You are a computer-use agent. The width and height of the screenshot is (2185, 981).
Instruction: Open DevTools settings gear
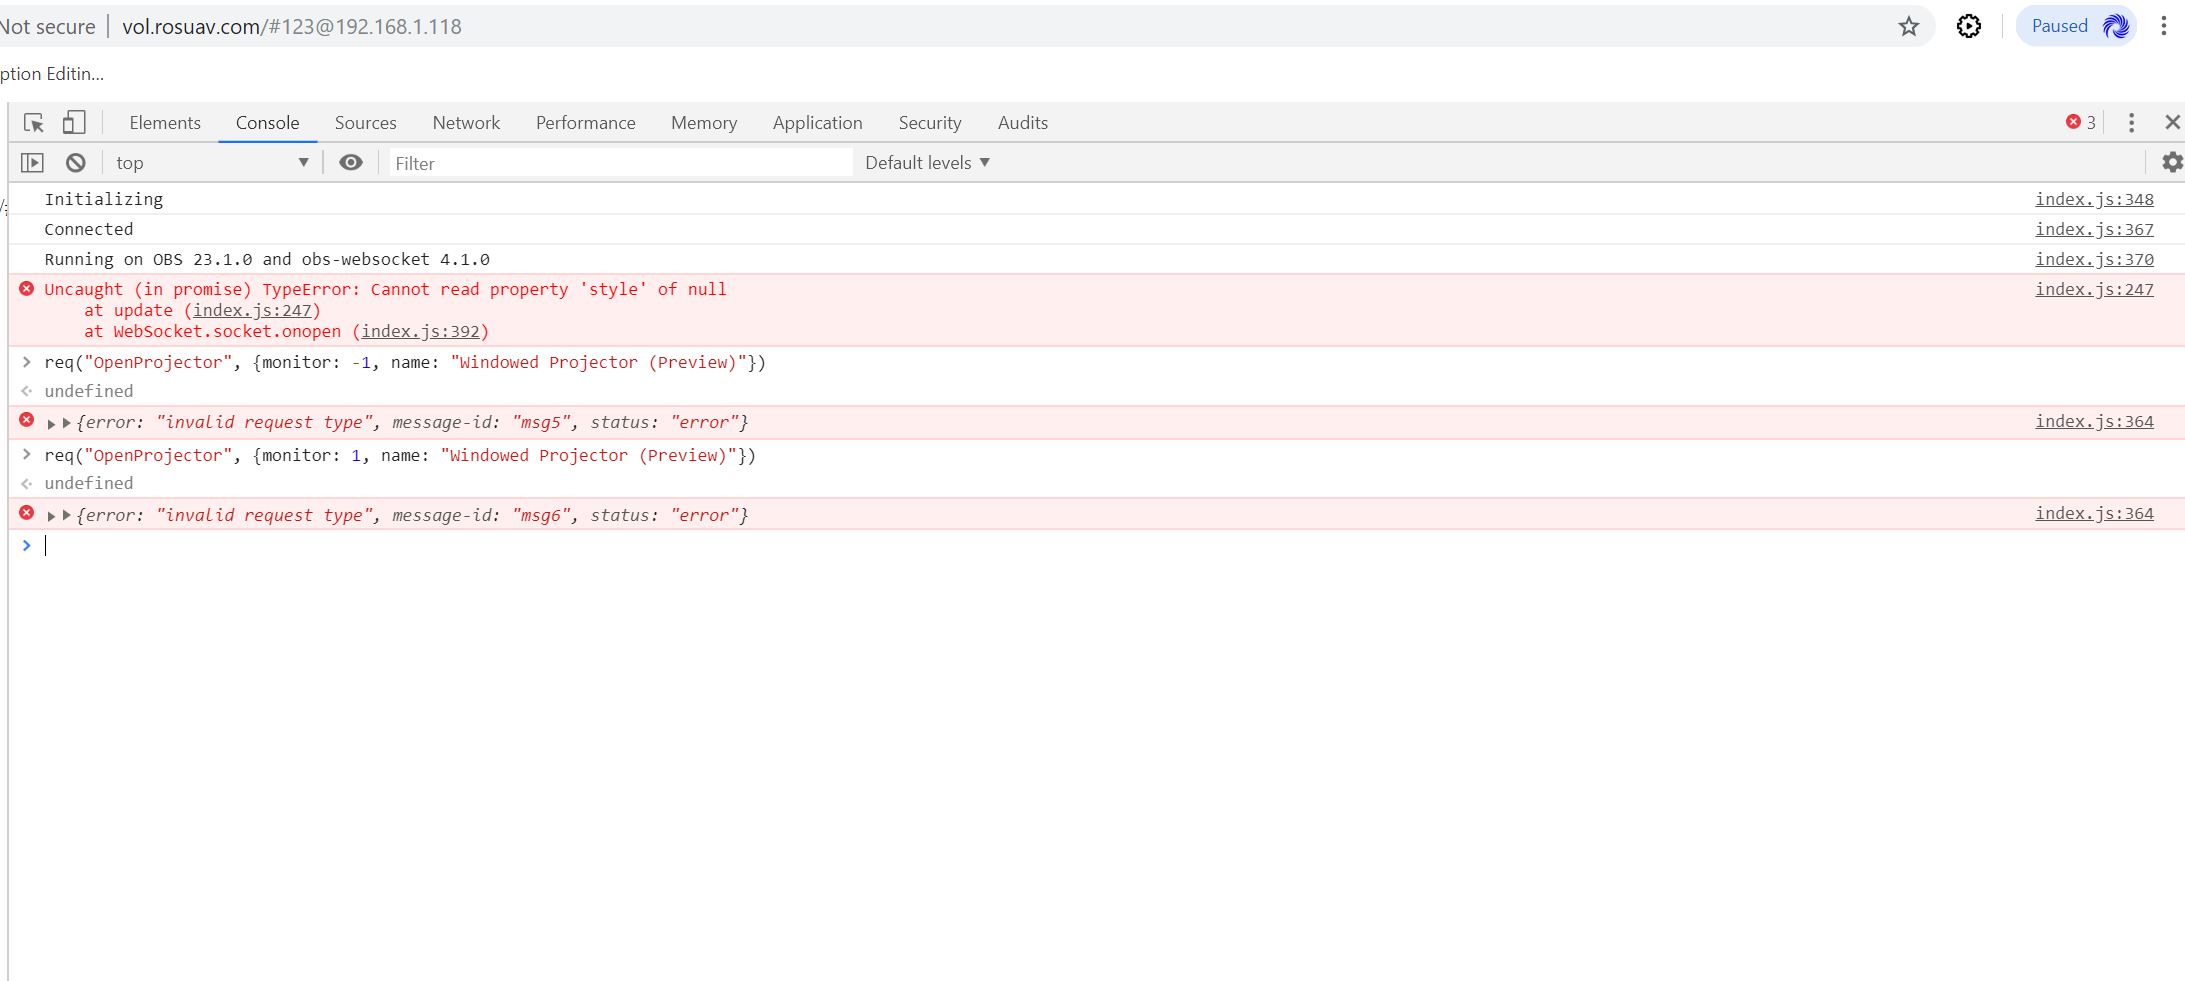click(2172, 162)
